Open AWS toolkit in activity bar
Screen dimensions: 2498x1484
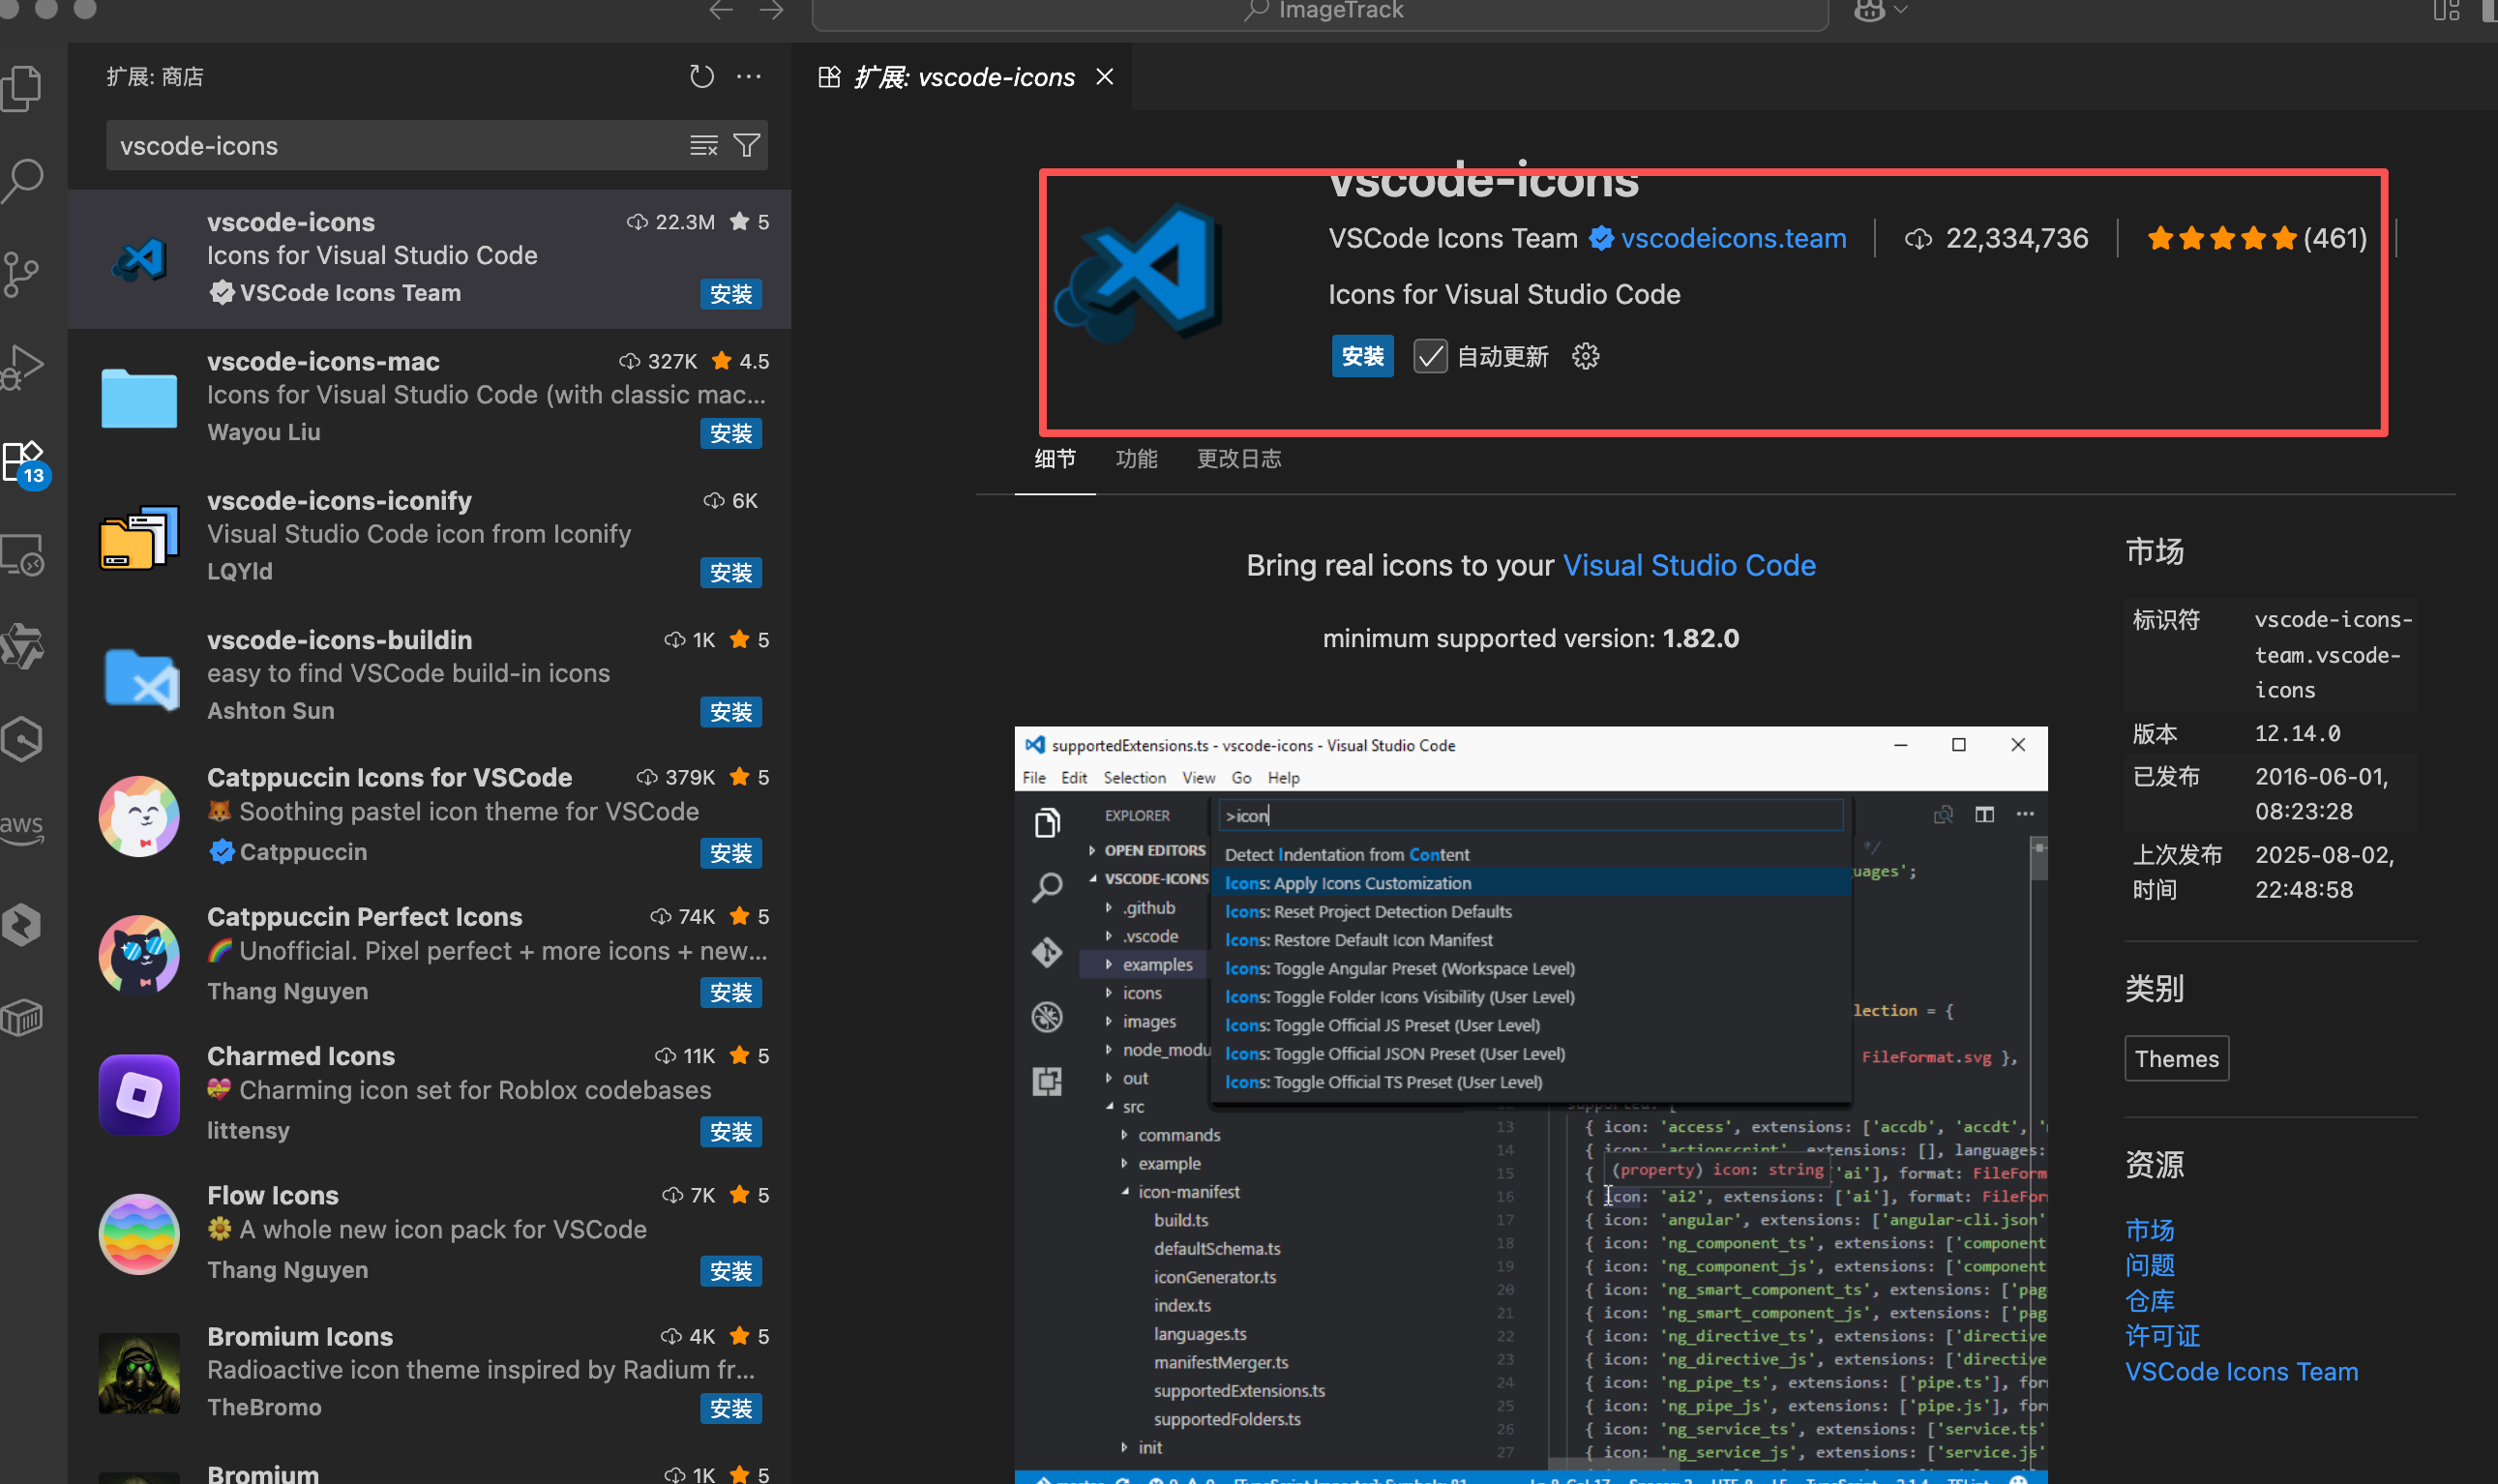coord(22,828)
